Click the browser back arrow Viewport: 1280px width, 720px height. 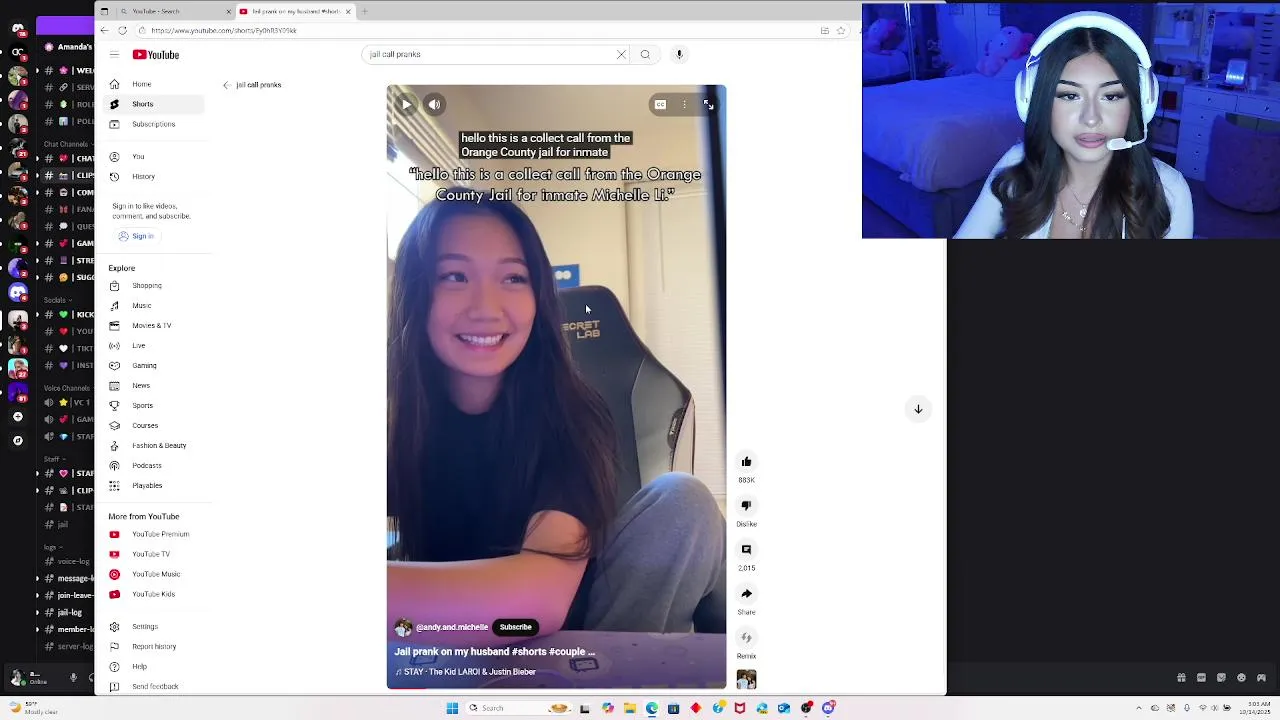click(104, 31)
